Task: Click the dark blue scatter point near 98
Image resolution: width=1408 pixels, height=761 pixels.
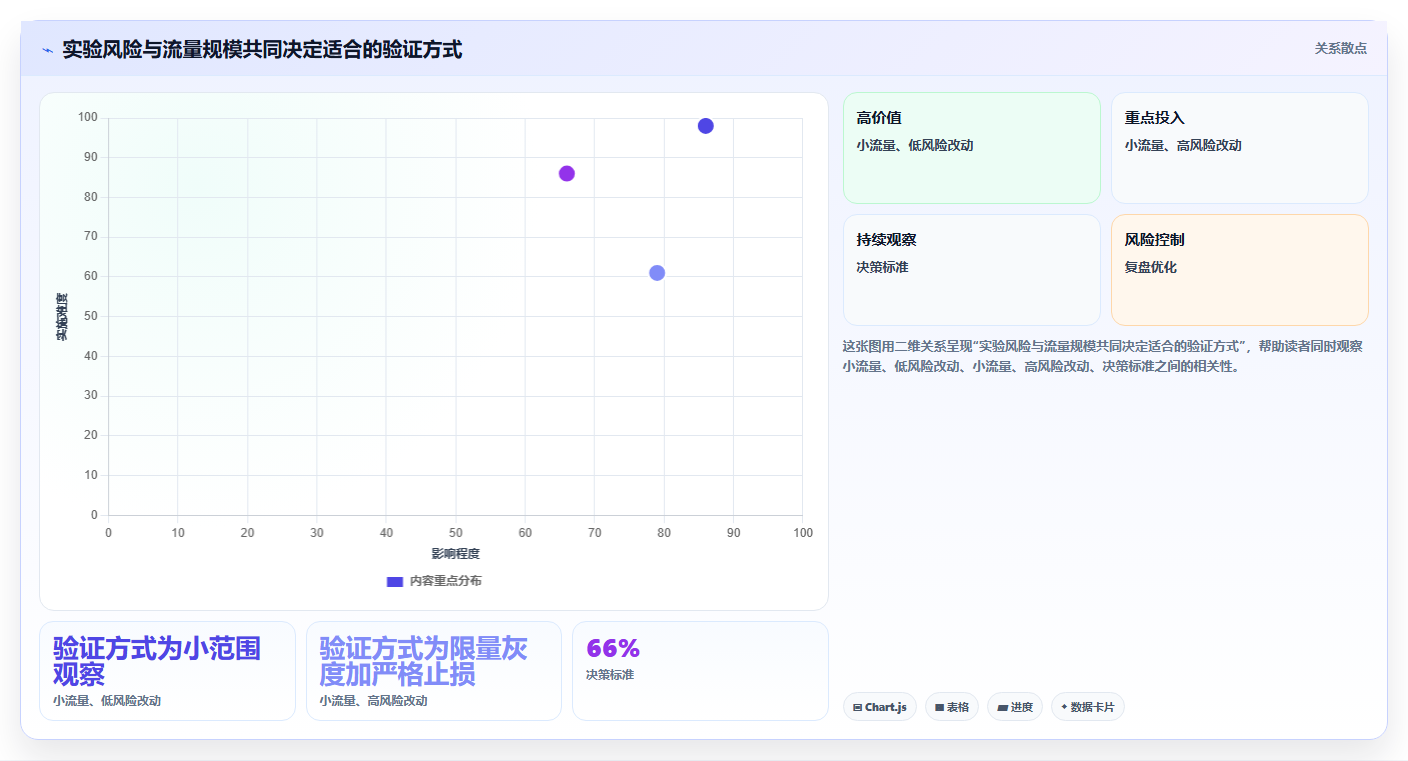Action: pos(706,126)
